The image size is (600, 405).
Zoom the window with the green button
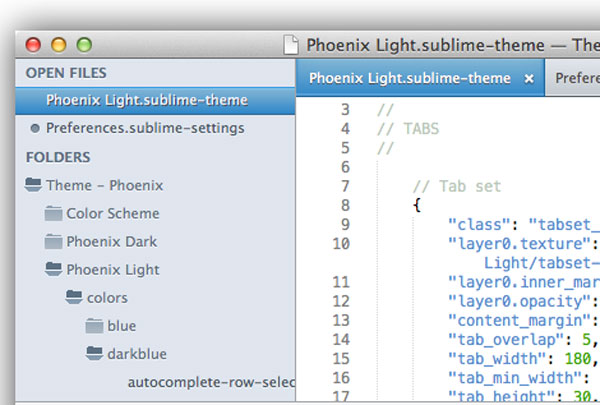click(x=84, y=45)
